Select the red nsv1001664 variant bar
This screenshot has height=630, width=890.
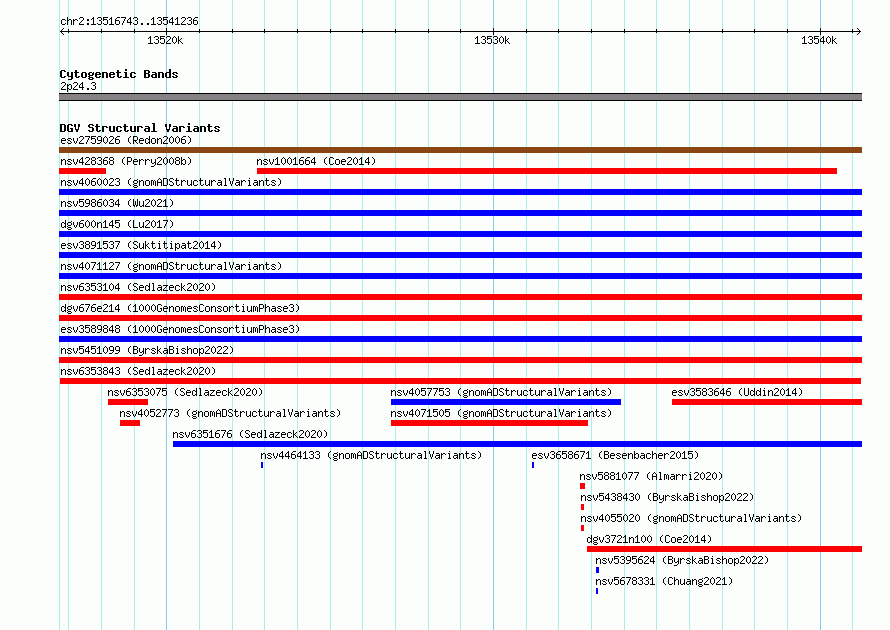pyautogui.click(x=547, y=171)
